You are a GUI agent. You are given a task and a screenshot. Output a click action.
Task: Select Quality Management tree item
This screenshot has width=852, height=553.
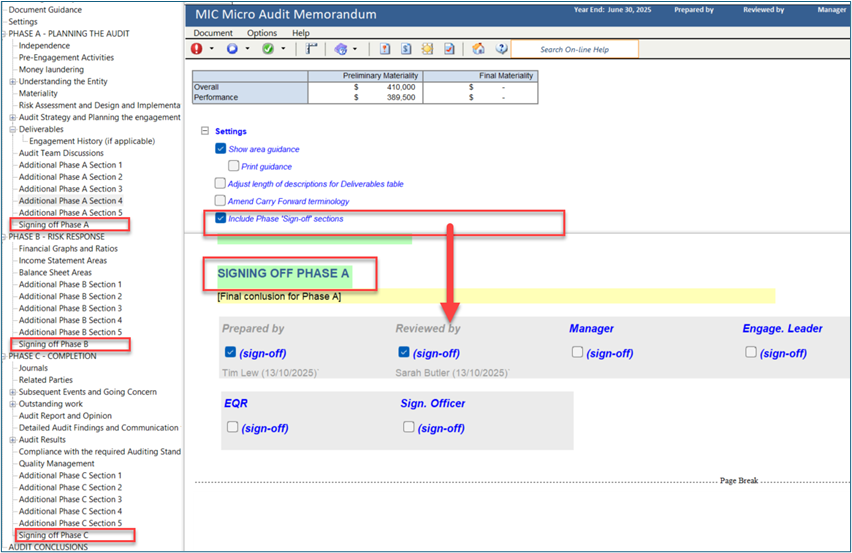click(x=57, y=464)
